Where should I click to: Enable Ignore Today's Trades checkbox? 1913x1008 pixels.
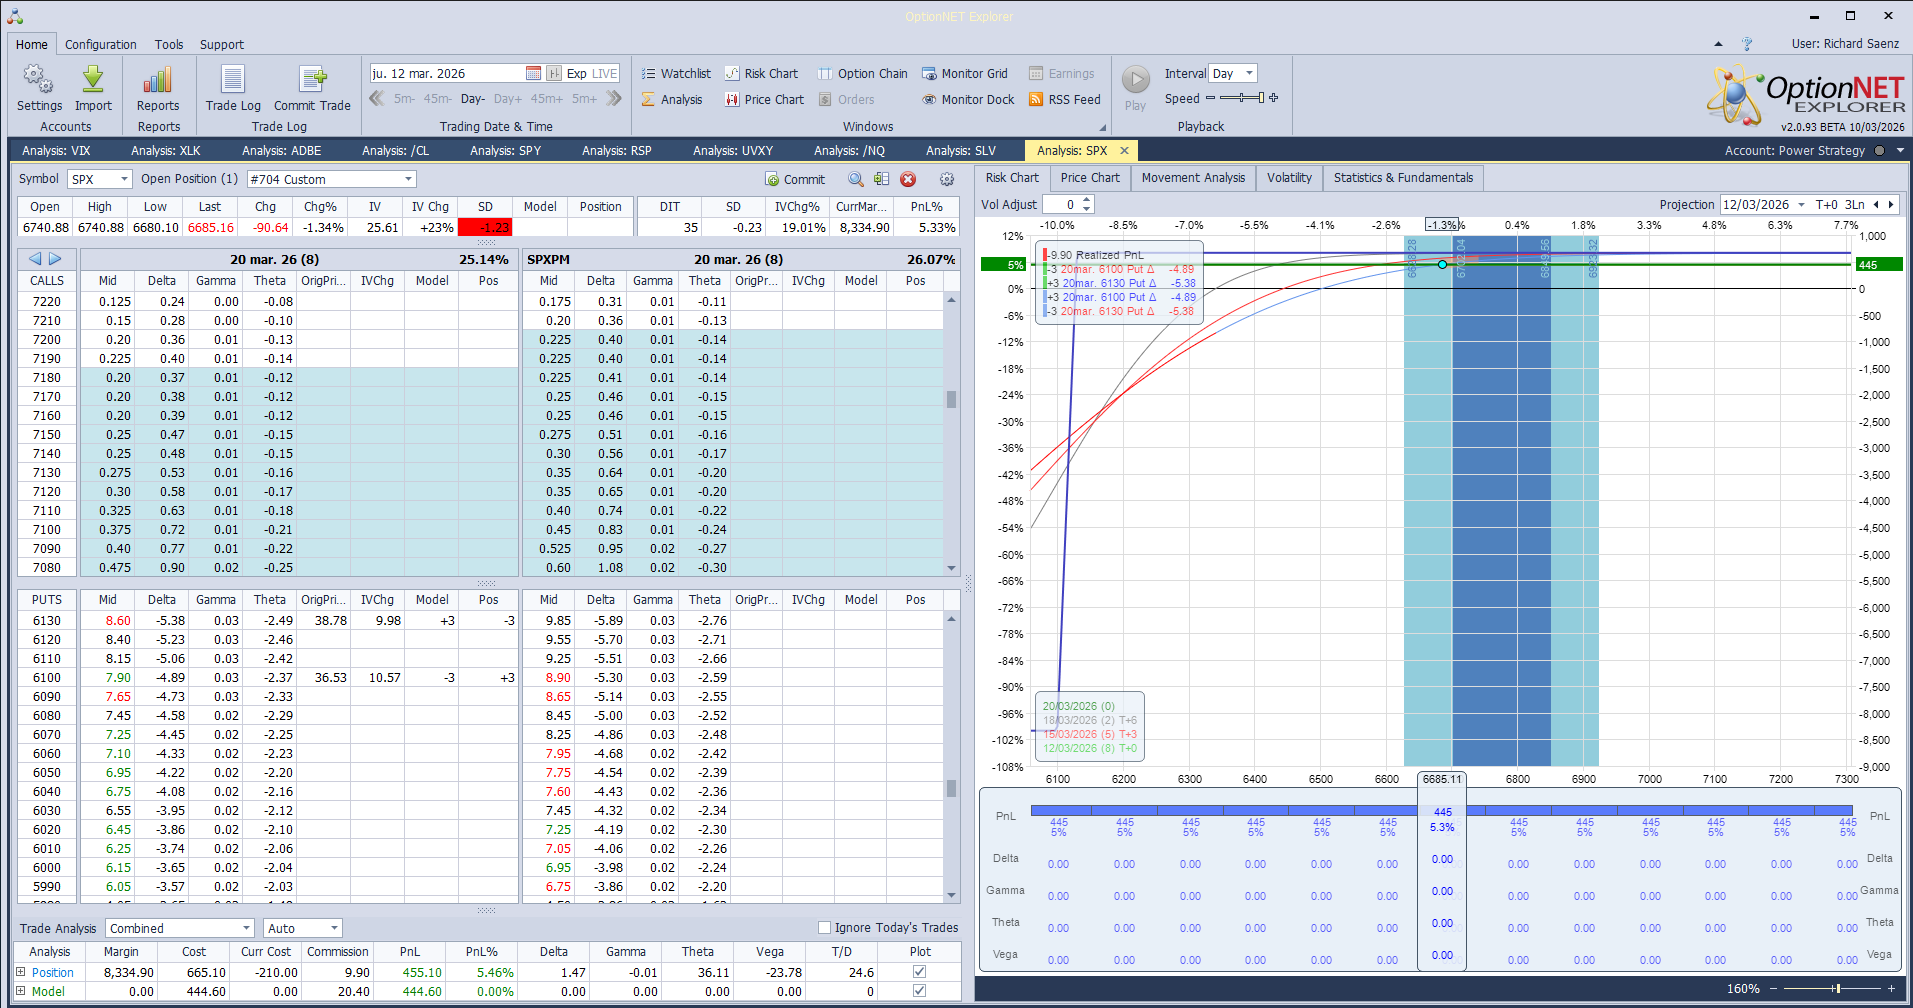(825, 928)
